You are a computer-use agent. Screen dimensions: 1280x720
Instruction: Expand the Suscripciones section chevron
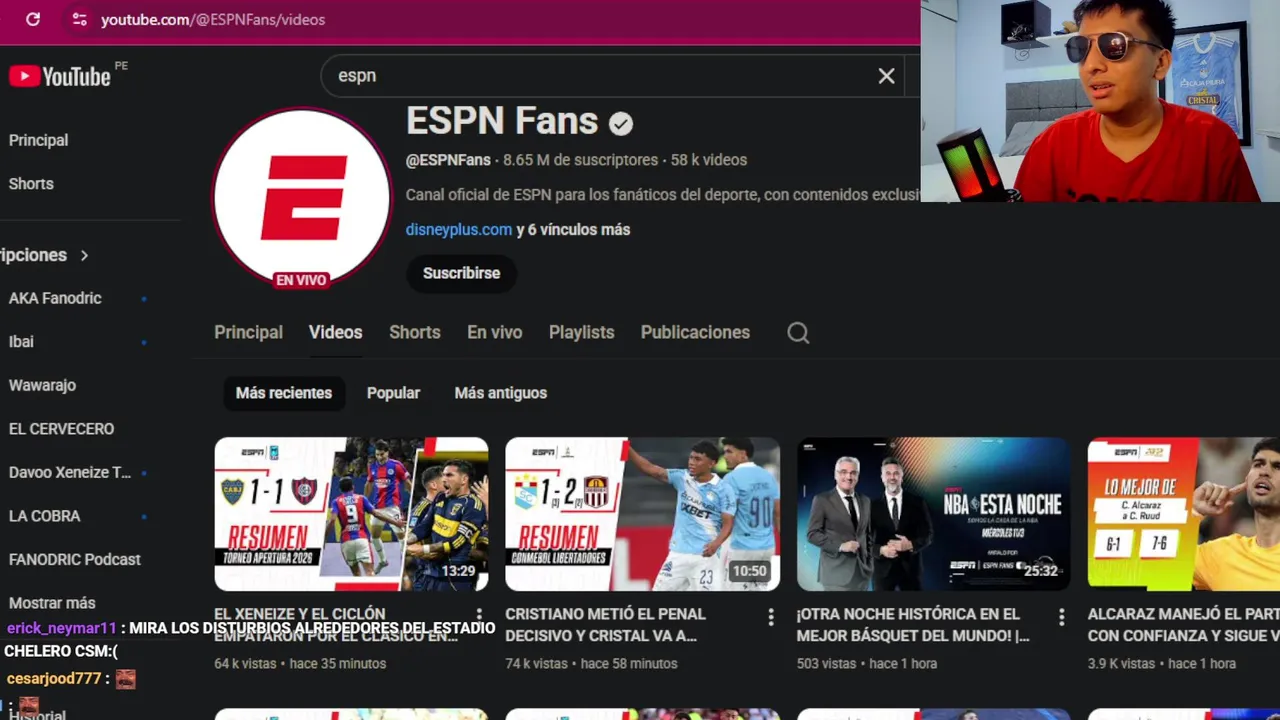84,255
